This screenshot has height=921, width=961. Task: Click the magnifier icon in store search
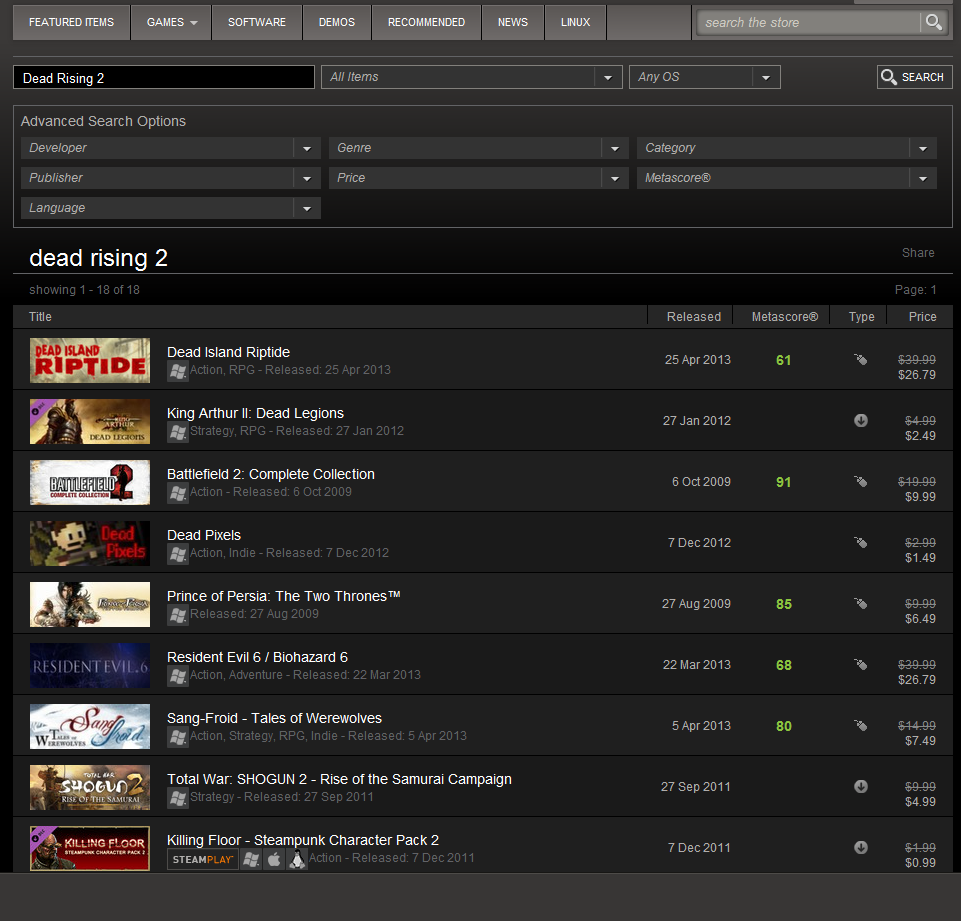click(x=933, y=22)
